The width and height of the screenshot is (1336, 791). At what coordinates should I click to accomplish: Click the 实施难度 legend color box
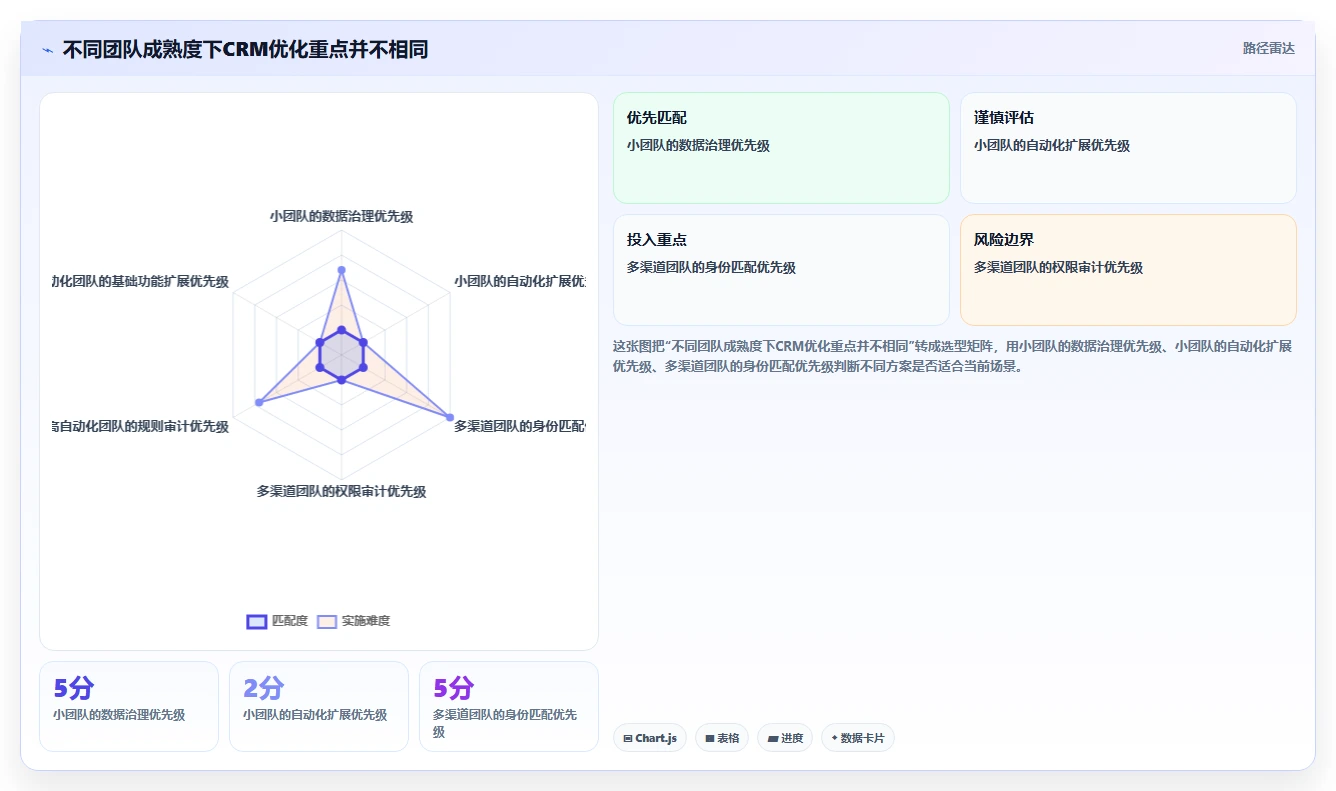pos(327,621)
